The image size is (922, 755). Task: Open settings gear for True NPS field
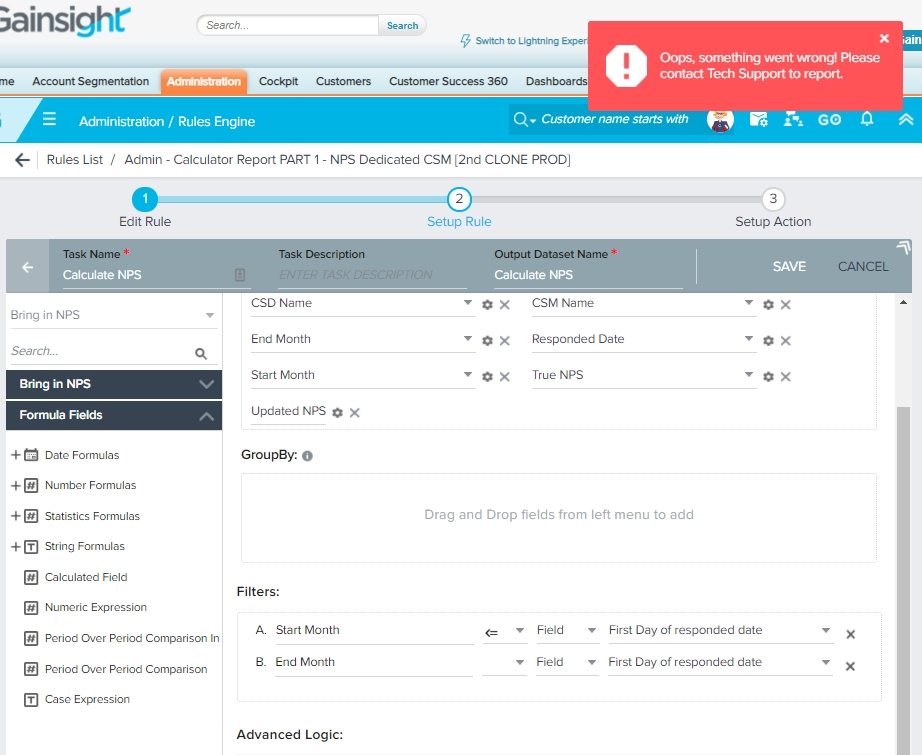coord(769,376)
